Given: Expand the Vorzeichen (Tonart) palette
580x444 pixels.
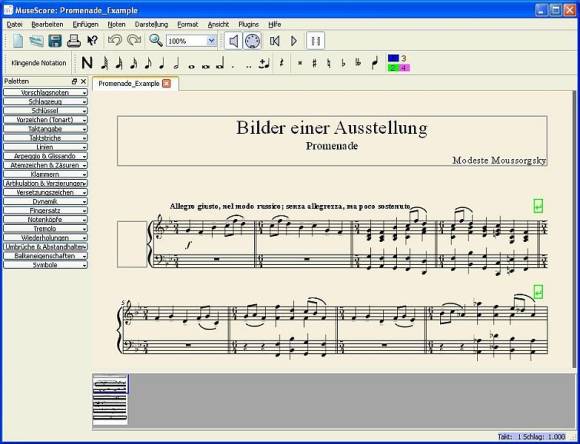Looking at the screenshot, I should (45, 120).
